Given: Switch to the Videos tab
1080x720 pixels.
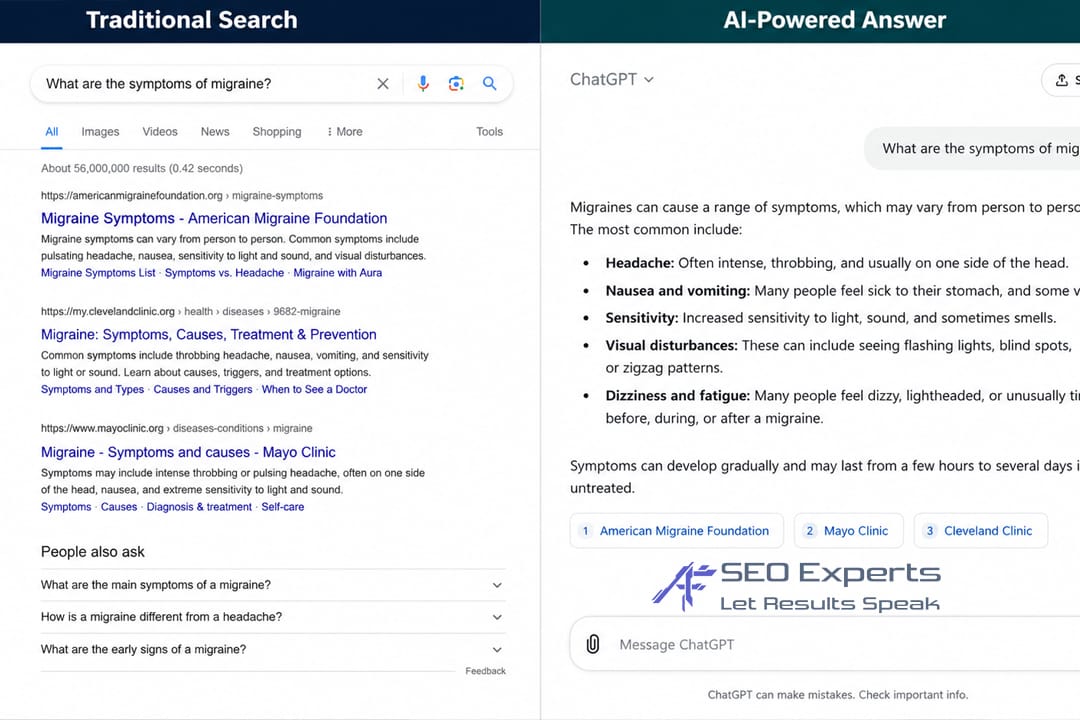Looking at the screenshot, I should click(160, 132).
